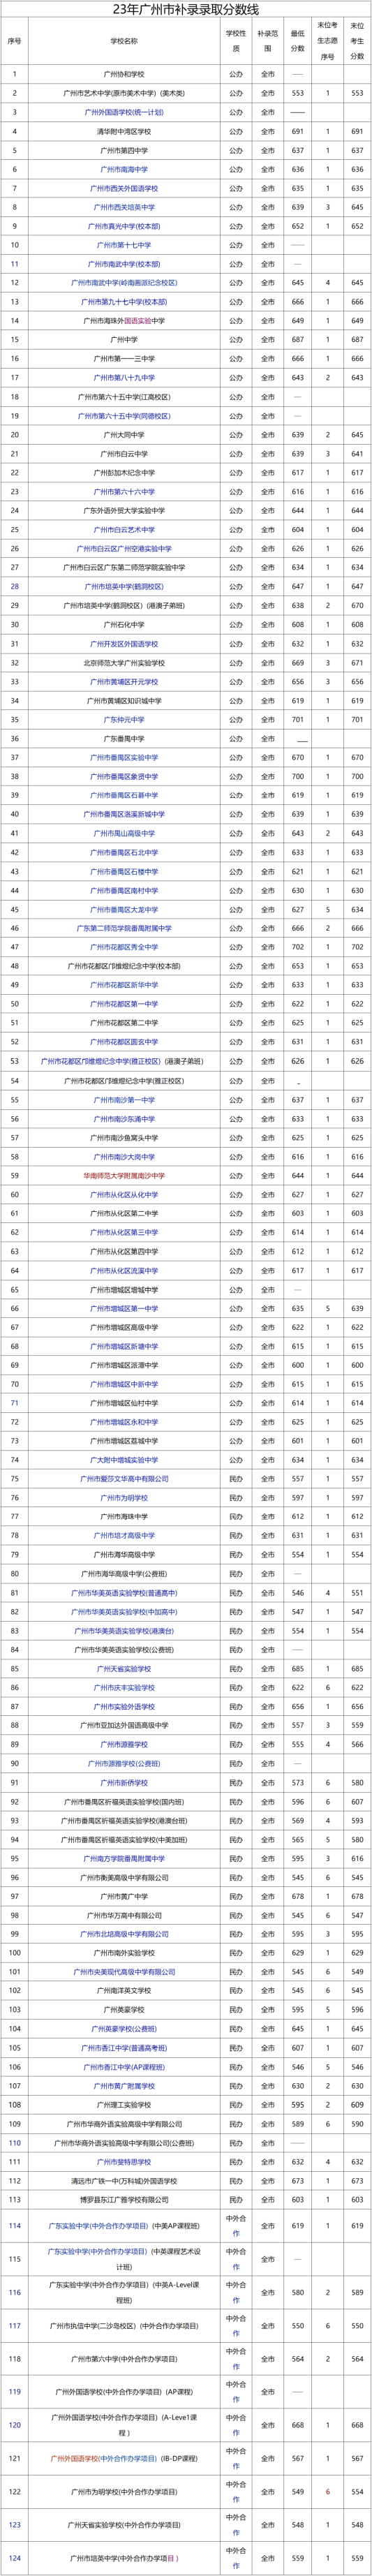Click 广州市香江中学(AP课程班) link
Image resolution: width=372 pixels, height=2576 pixels.
[x=124, y=2067]
